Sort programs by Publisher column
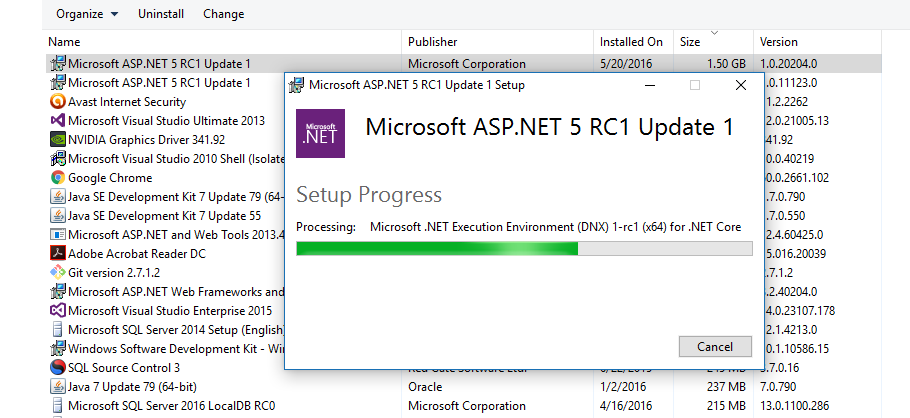The height and width of the screenshot is (418, 910). click(x=432, y=42)
